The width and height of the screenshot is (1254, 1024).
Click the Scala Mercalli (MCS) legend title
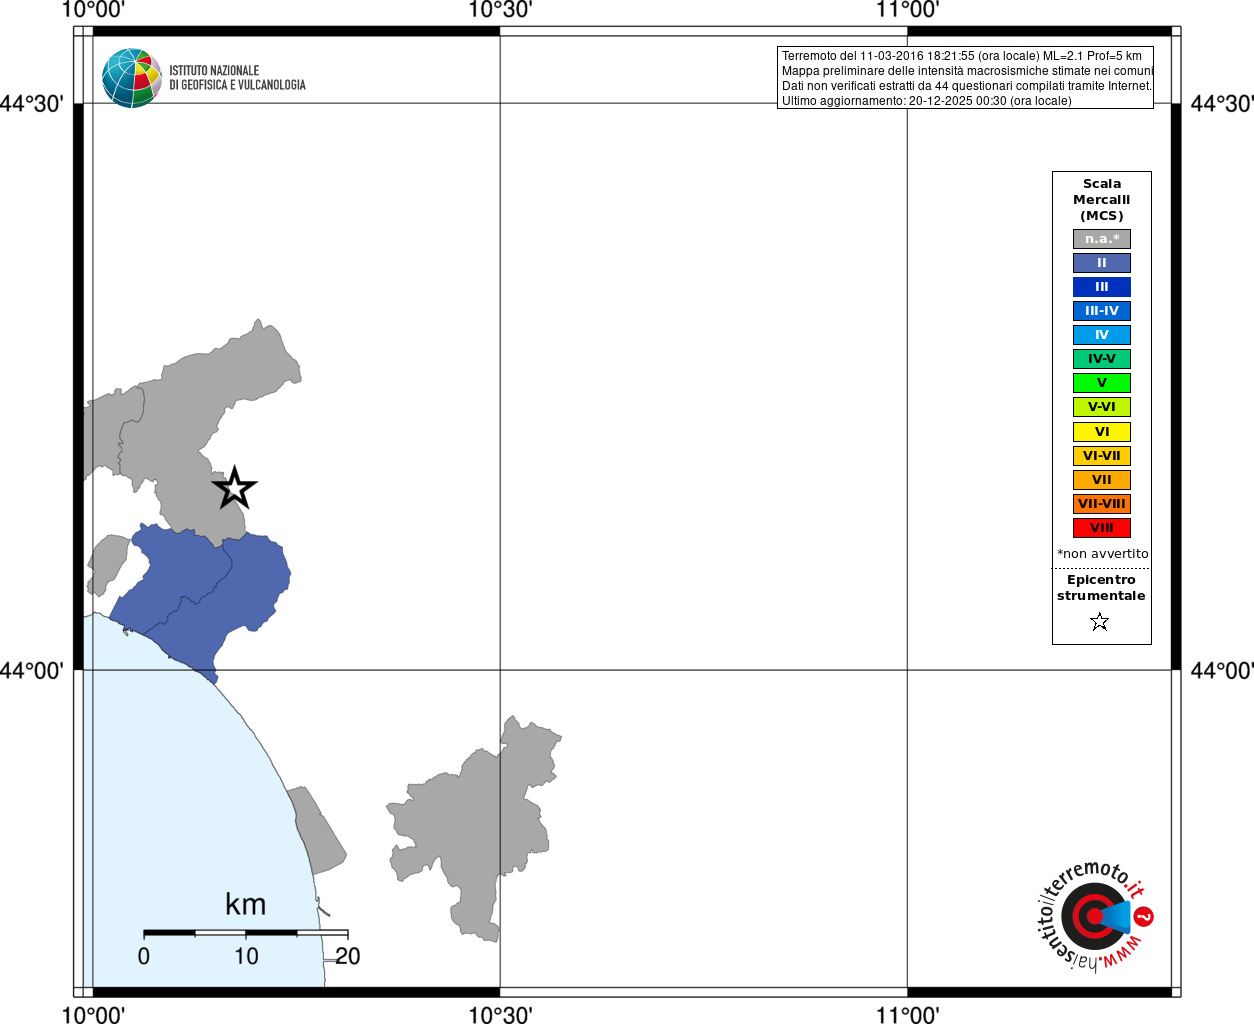pyautogui.click(x=1102, y=200)
